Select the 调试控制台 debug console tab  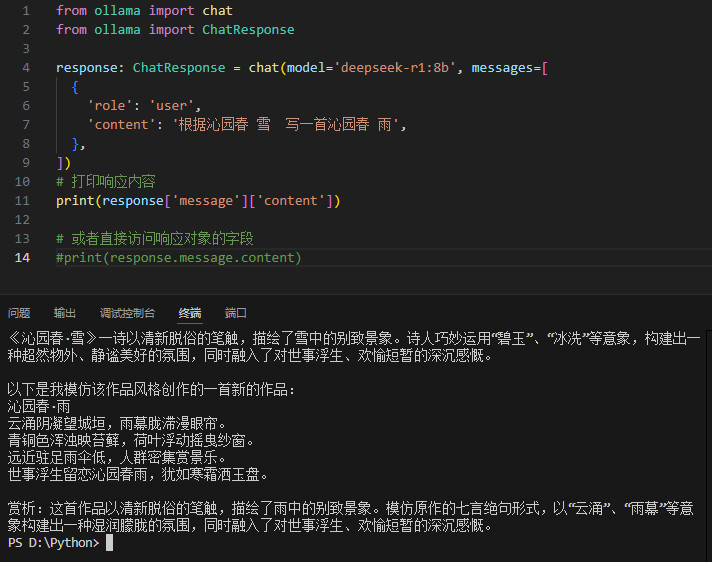[x=127, y=313]
